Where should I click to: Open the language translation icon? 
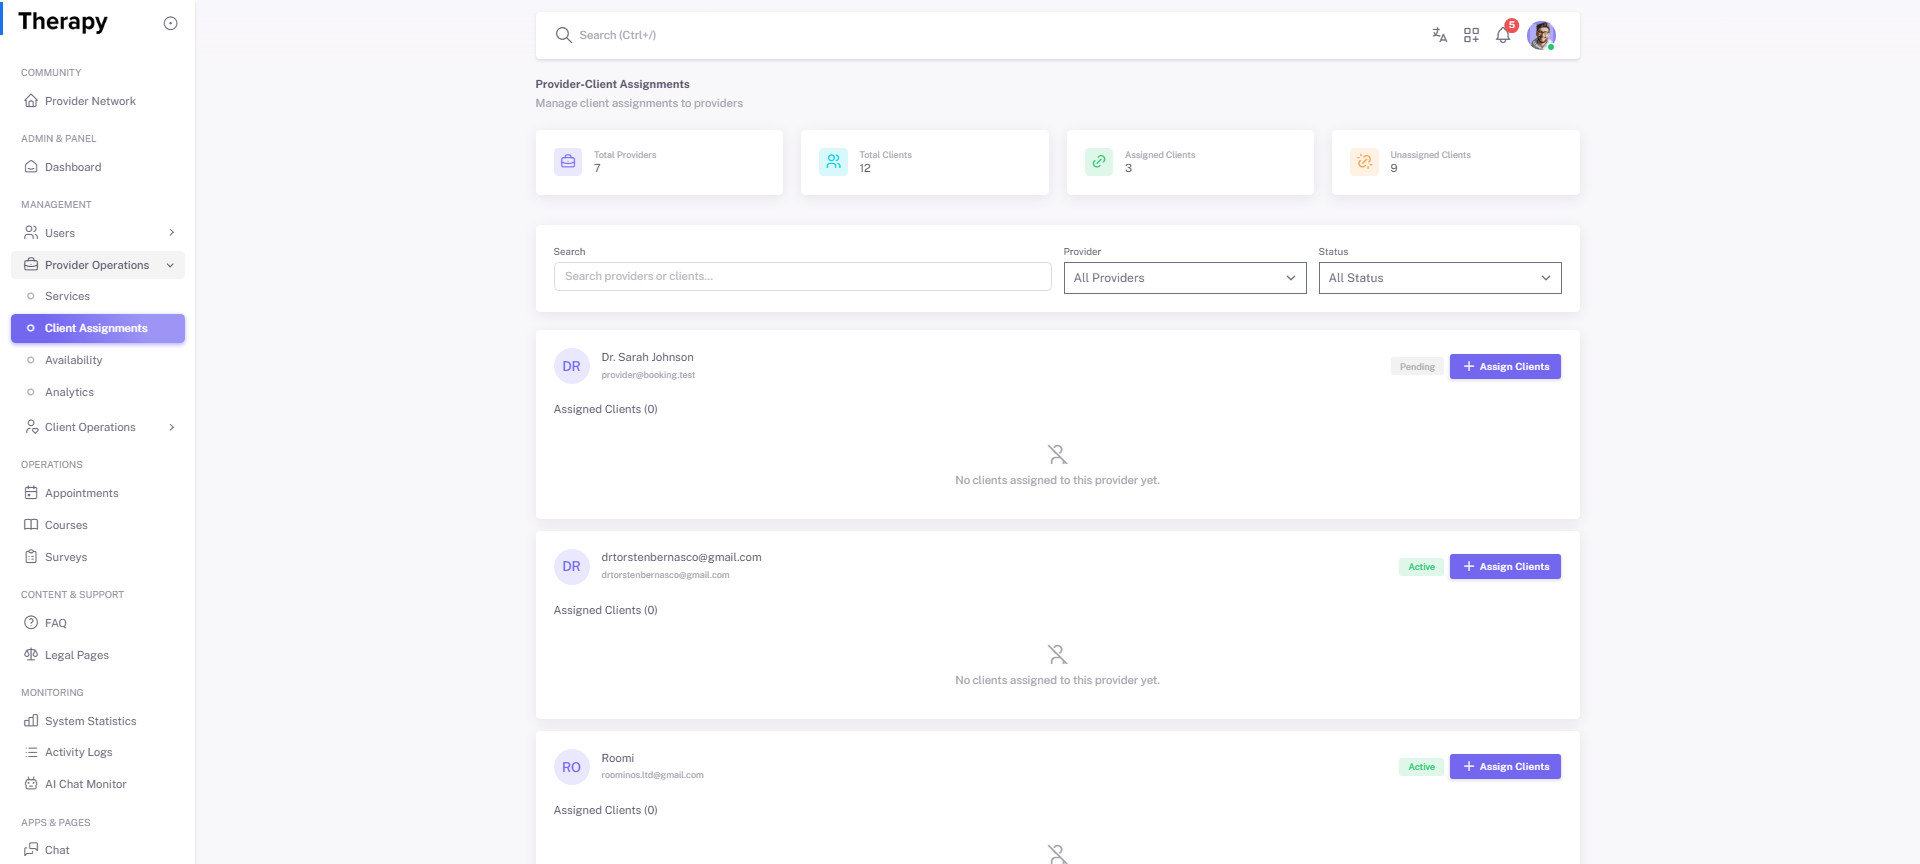(1439, 35)
